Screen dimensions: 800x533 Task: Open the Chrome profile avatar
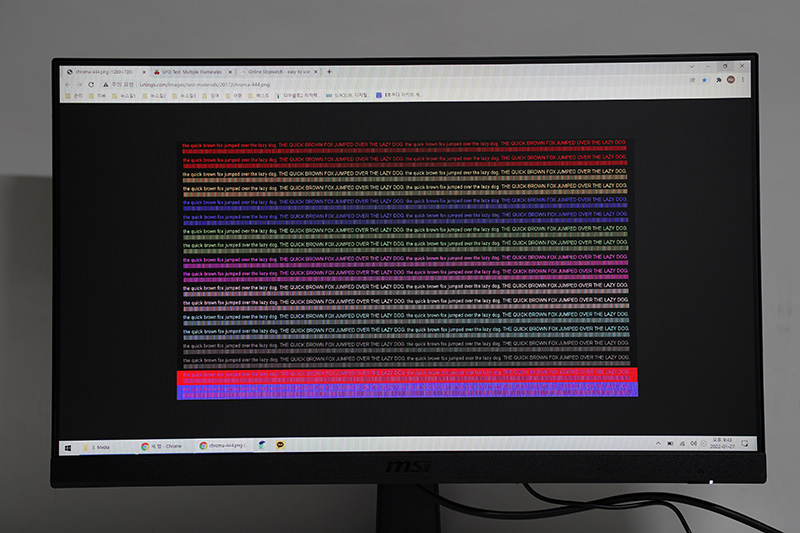[x=731, y=80]
